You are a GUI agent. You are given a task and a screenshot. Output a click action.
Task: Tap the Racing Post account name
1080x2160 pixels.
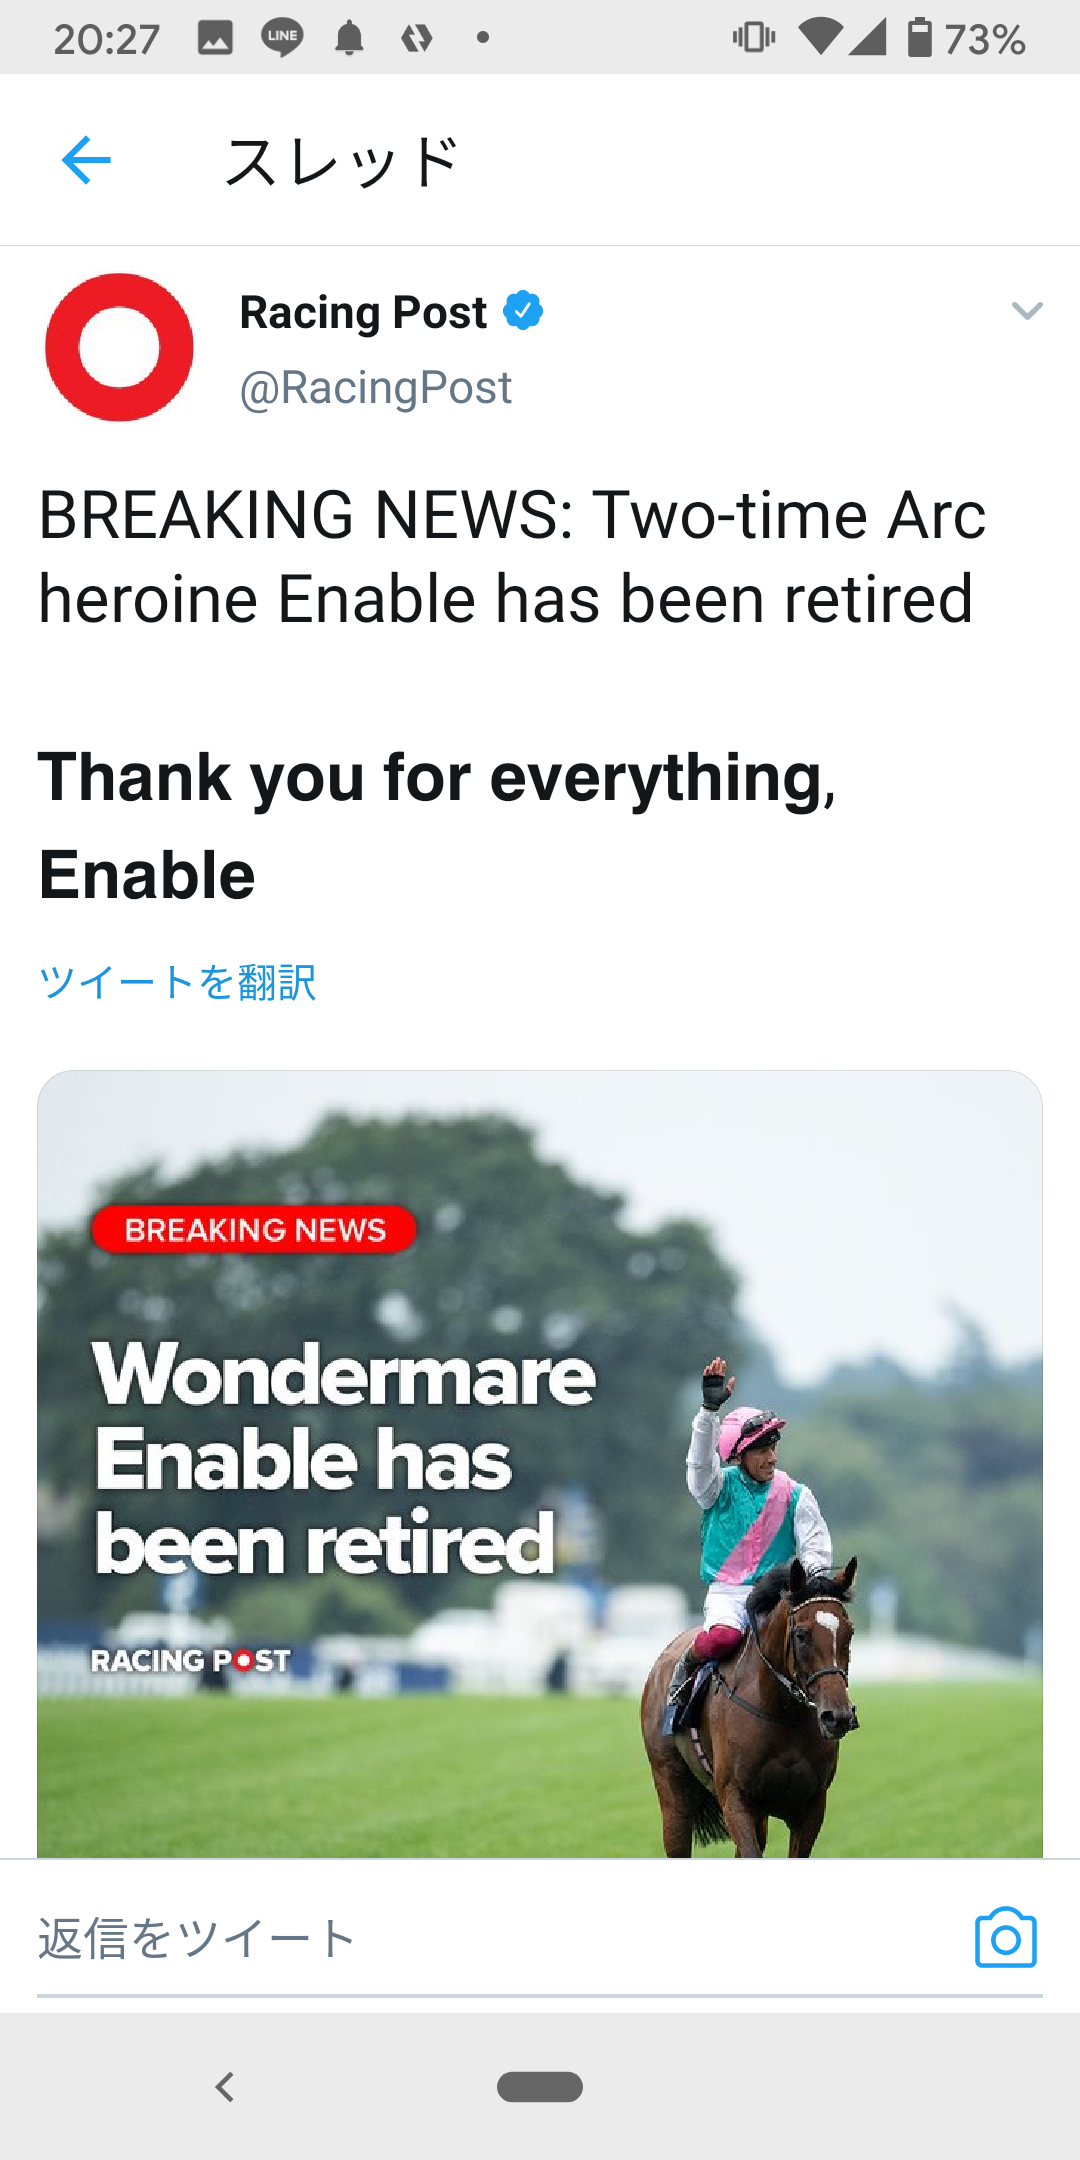tap(363, 312)
